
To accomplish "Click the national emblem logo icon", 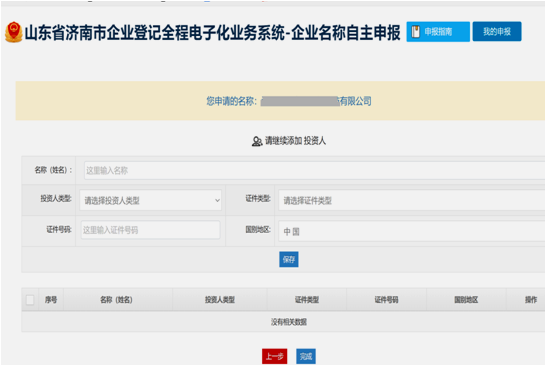I will coord(14,32).
